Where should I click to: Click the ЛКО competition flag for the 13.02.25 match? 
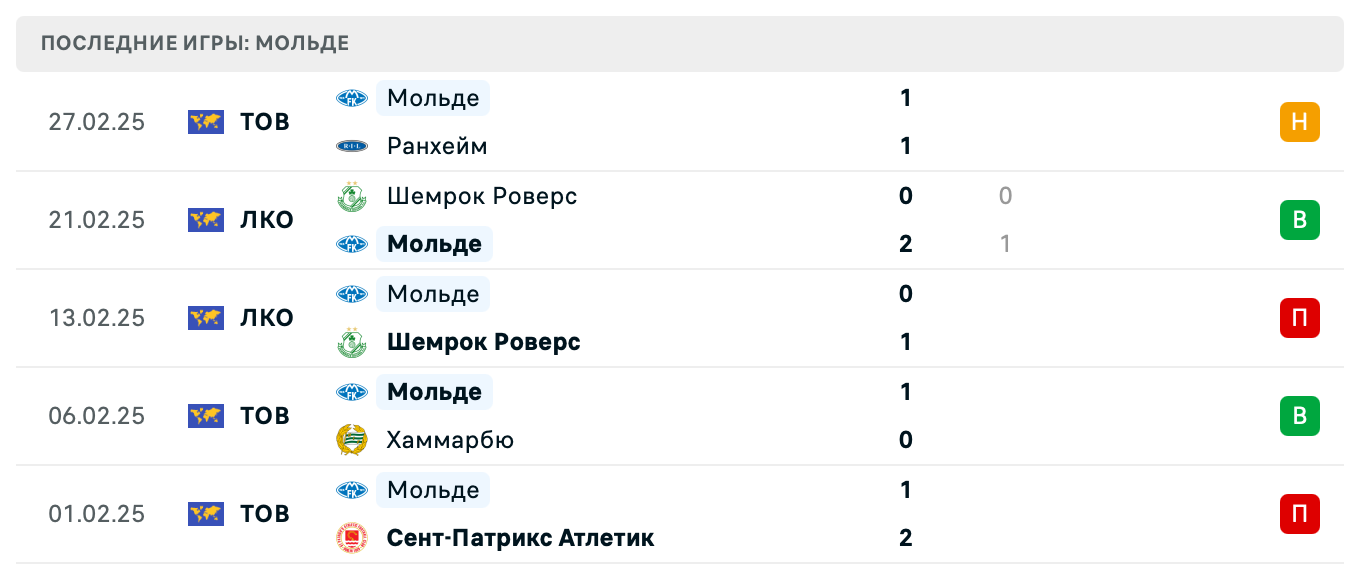click(205, 318)
